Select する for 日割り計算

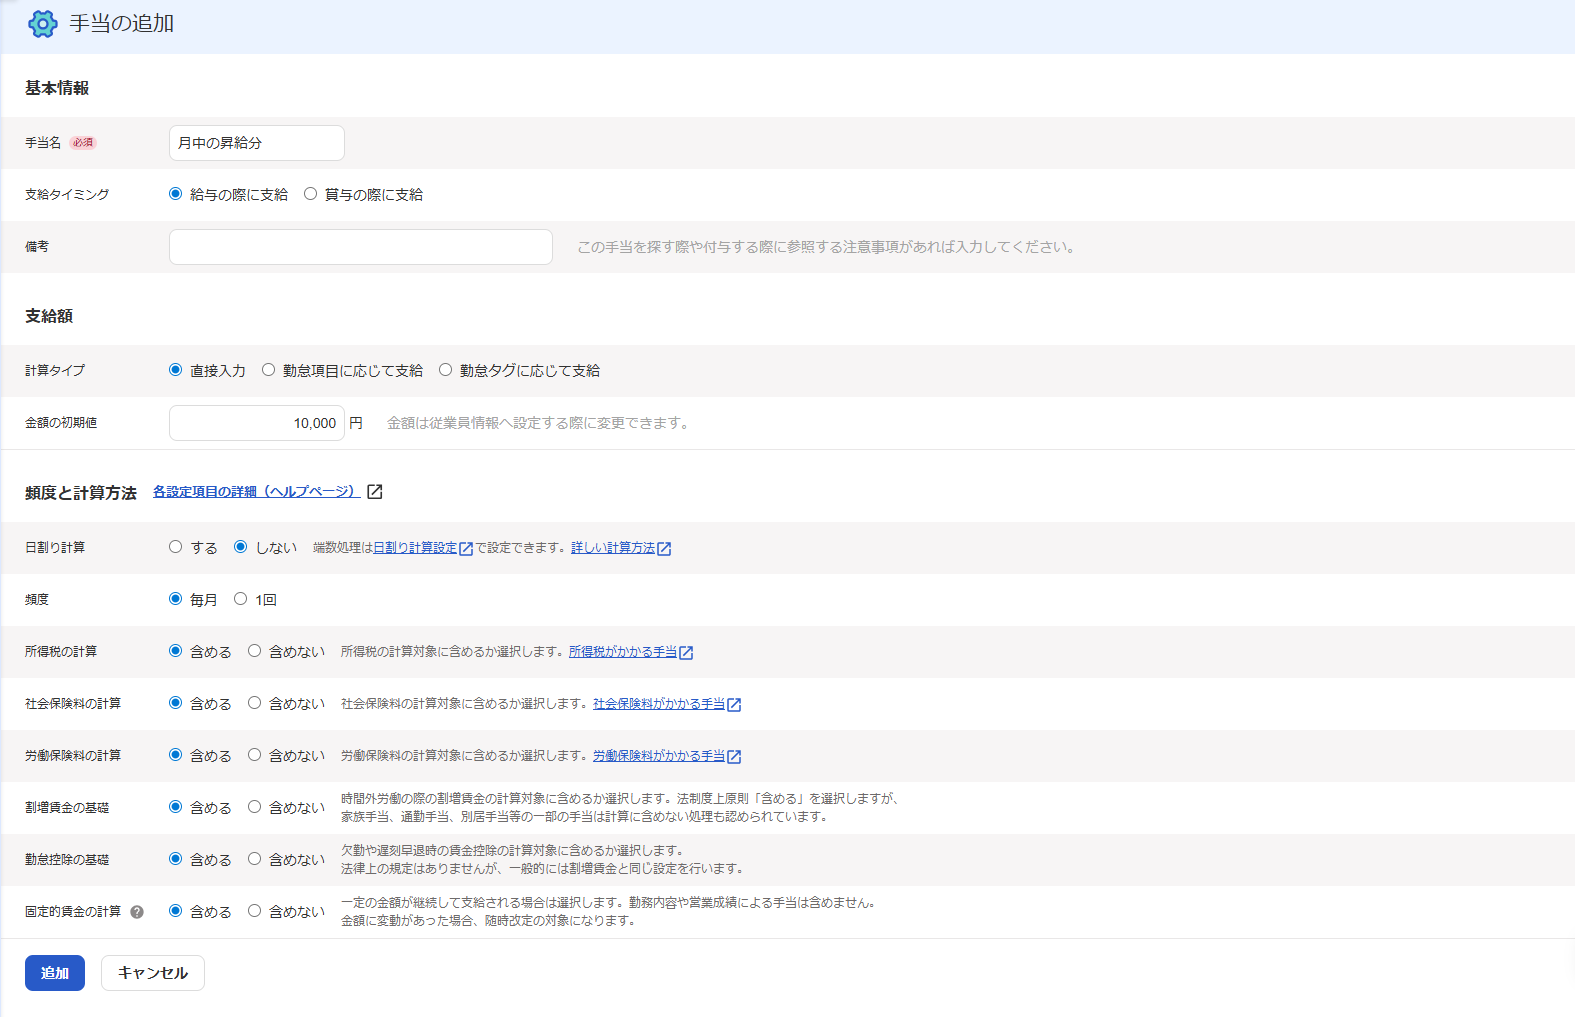point(176,547)
